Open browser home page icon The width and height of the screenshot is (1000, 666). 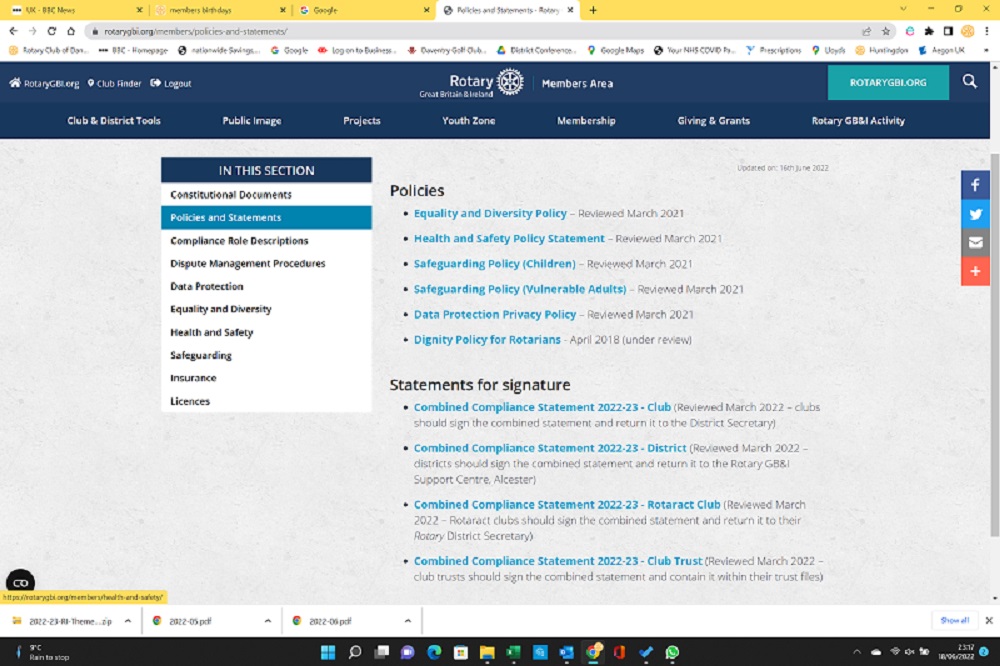pos(71,31)
